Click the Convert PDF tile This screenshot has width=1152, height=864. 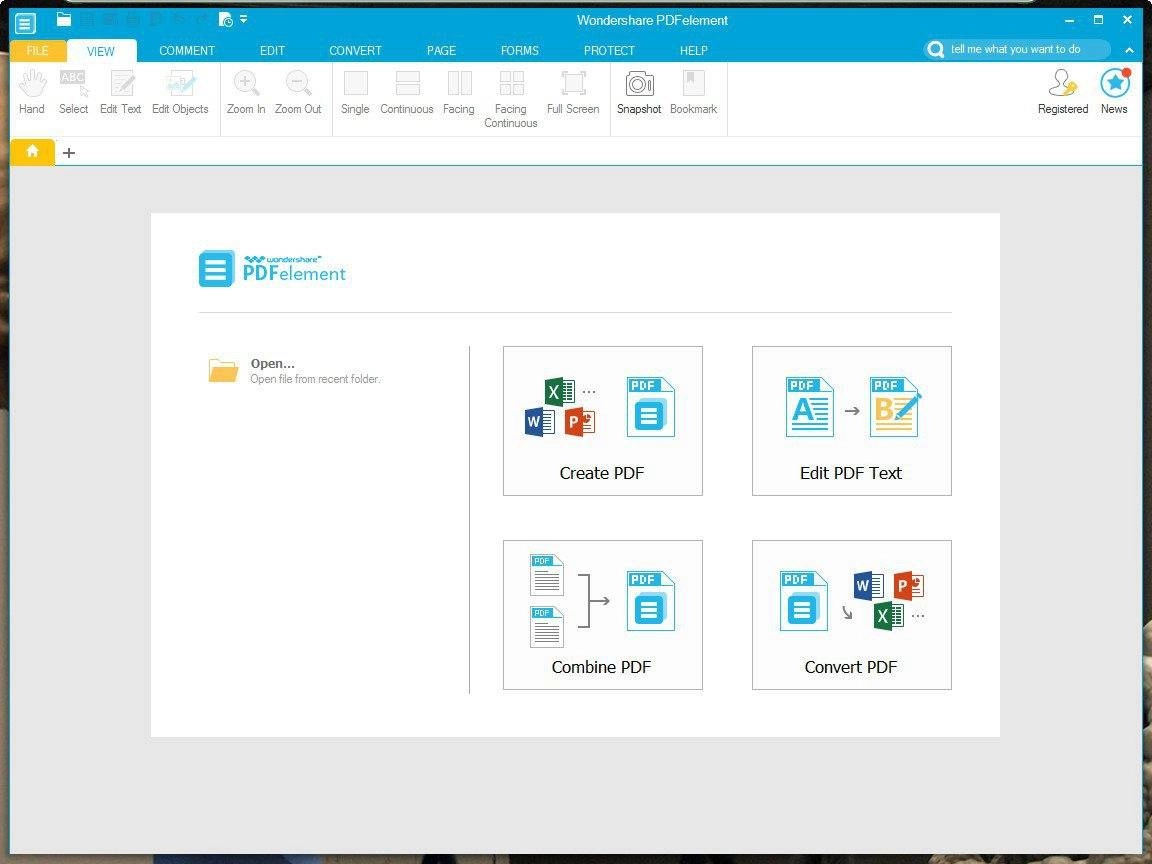852,615
